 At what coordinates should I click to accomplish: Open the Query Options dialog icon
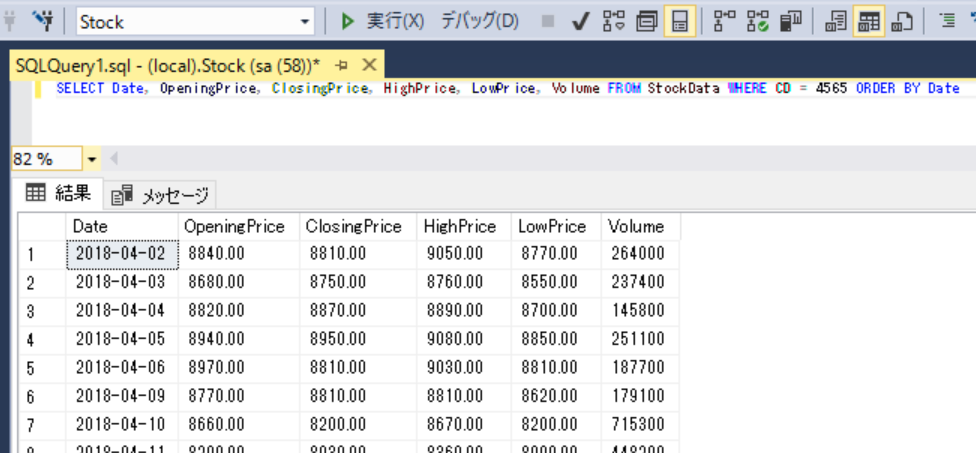coord(647,22)
